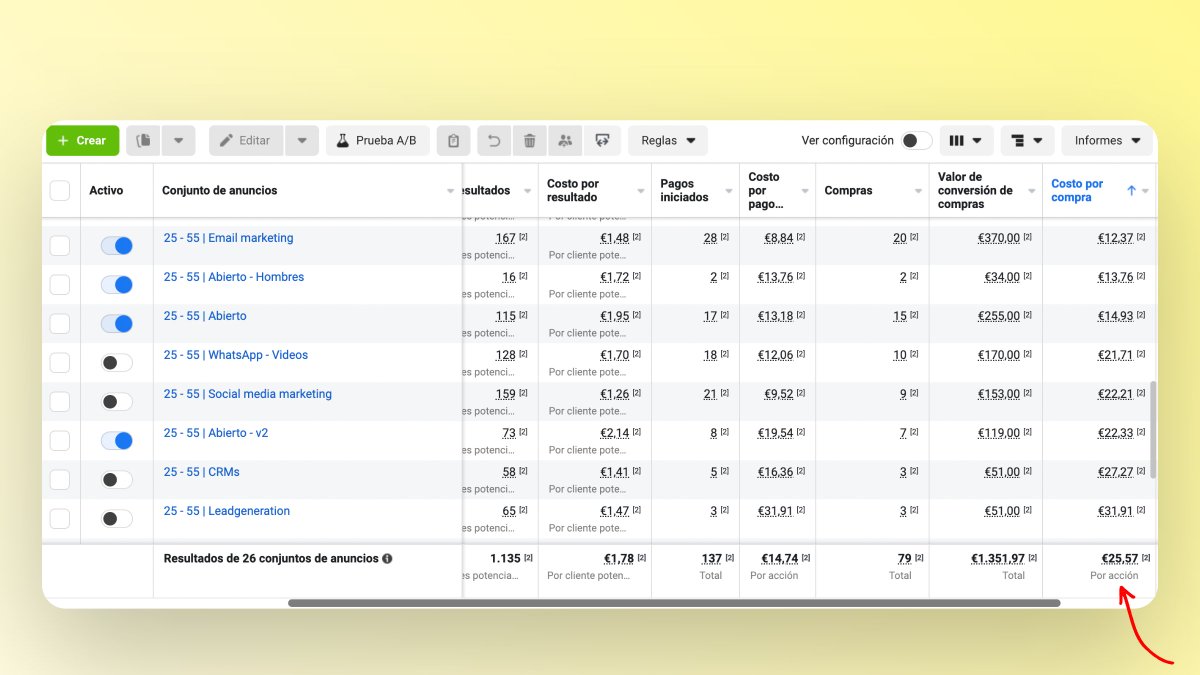Sort by Pagos iniciados column header
Viewport: 1200px width, 675px height.
(x=685, y=190)
